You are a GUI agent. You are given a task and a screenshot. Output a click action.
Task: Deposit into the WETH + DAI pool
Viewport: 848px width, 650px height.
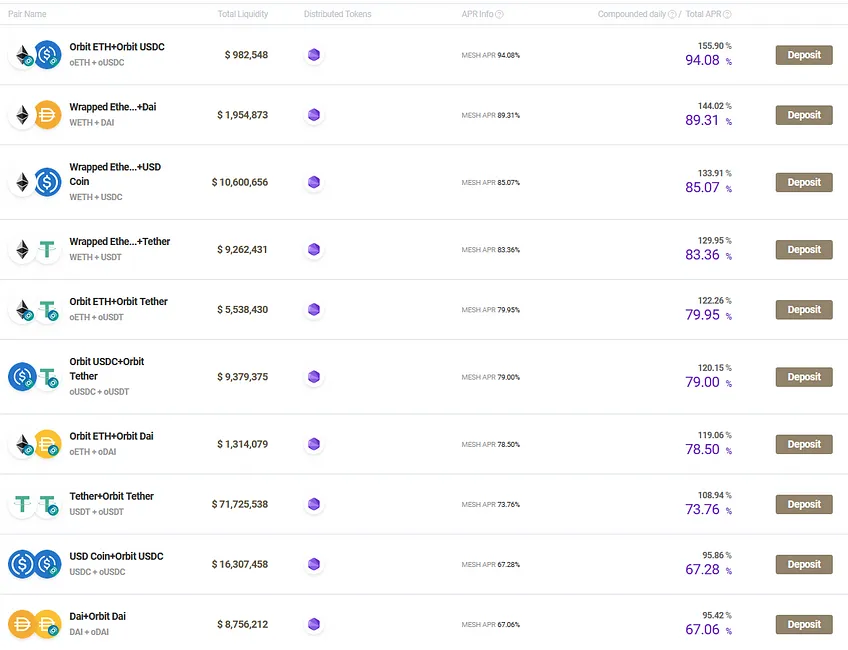tap(804, 115)
